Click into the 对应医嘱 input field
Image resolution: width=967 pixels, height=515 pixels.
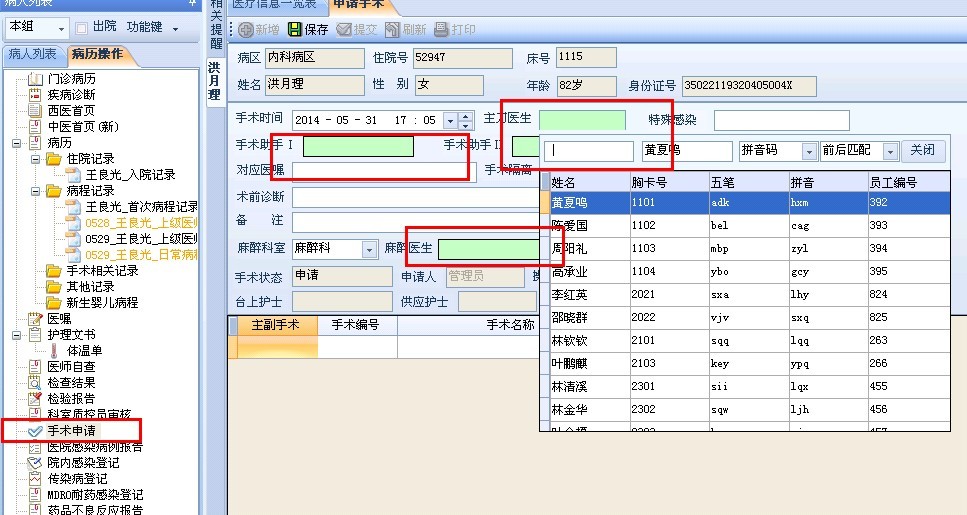click(384, 171)
